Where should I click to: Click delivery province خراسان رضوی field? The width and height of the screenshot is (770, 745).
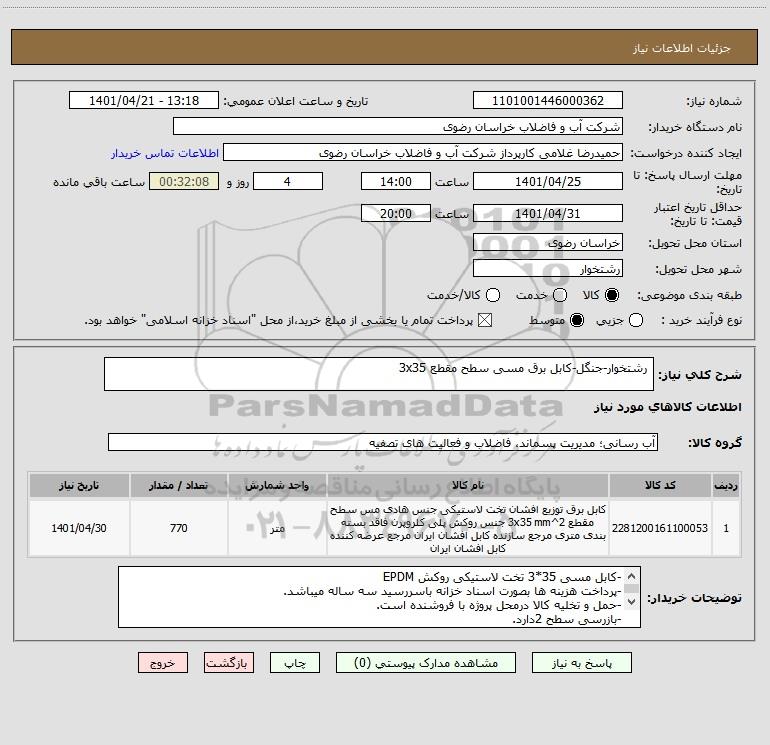tap(548, 243)
